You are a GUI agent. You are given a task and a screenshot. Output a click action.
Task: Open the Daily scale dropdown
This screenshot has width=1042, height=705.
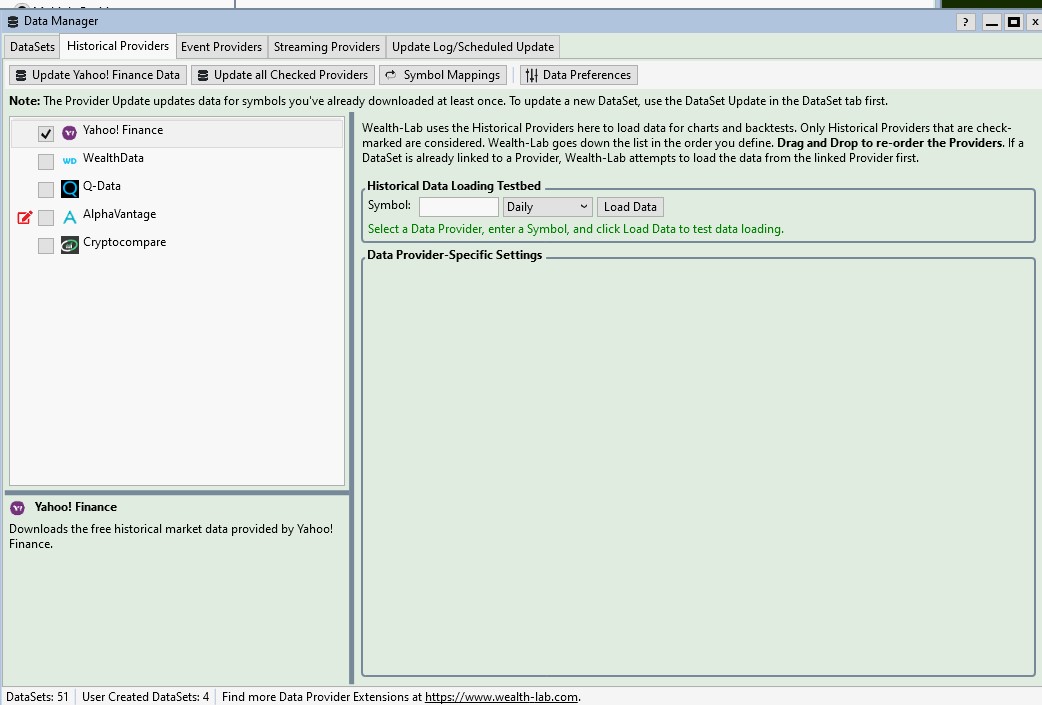click(x=548, y=207)
